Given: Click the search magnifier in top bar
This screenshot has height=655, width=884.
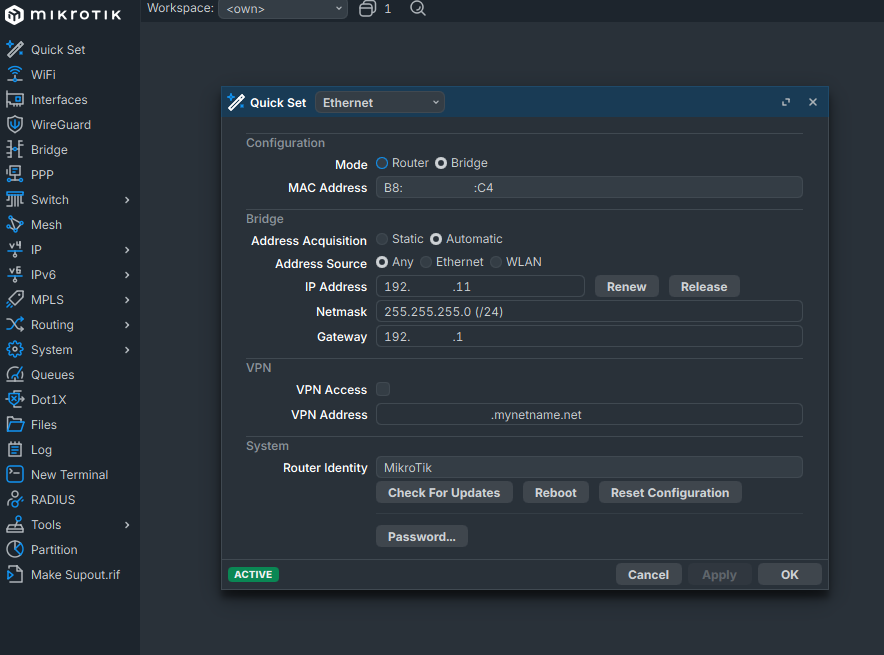Looking at the screenshot, I should tap(418, 8).
